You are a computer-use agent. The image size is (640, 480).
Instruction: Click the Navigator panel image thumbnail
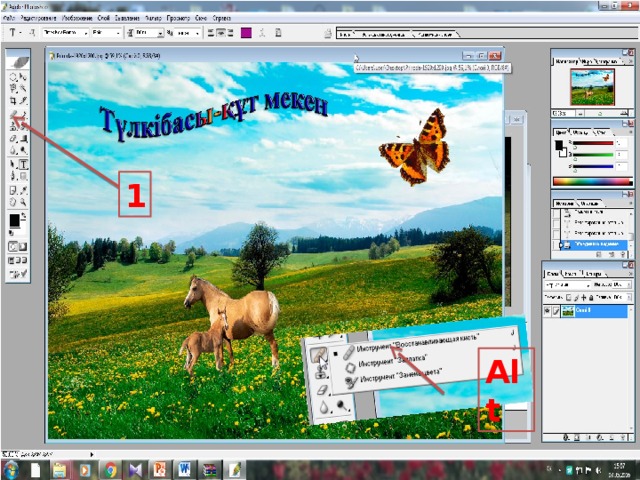pos(591,86)
